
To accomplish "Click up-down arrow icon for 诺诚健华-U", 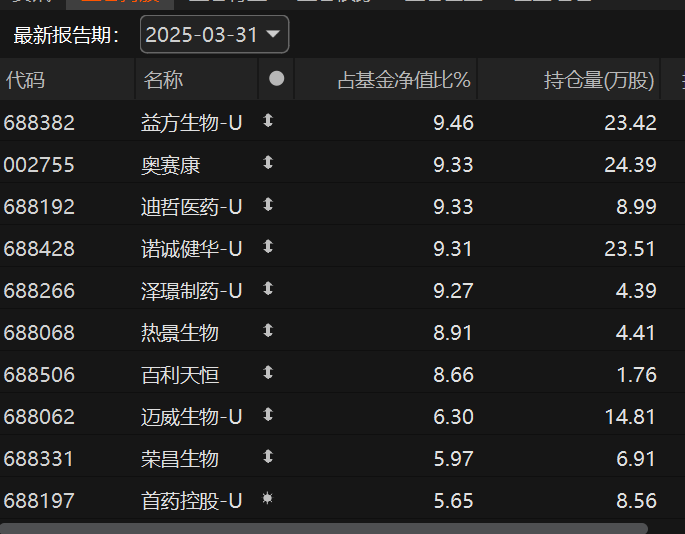I will point(268,246).
